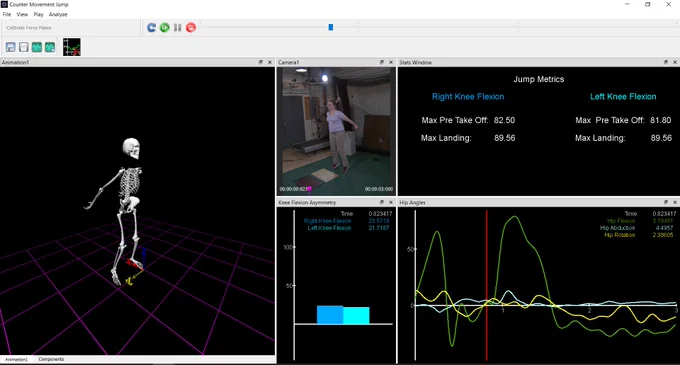Click left knee Max Pre Take Off value 81.80
The width and height of the screenshot is (680, 365).
660,120
